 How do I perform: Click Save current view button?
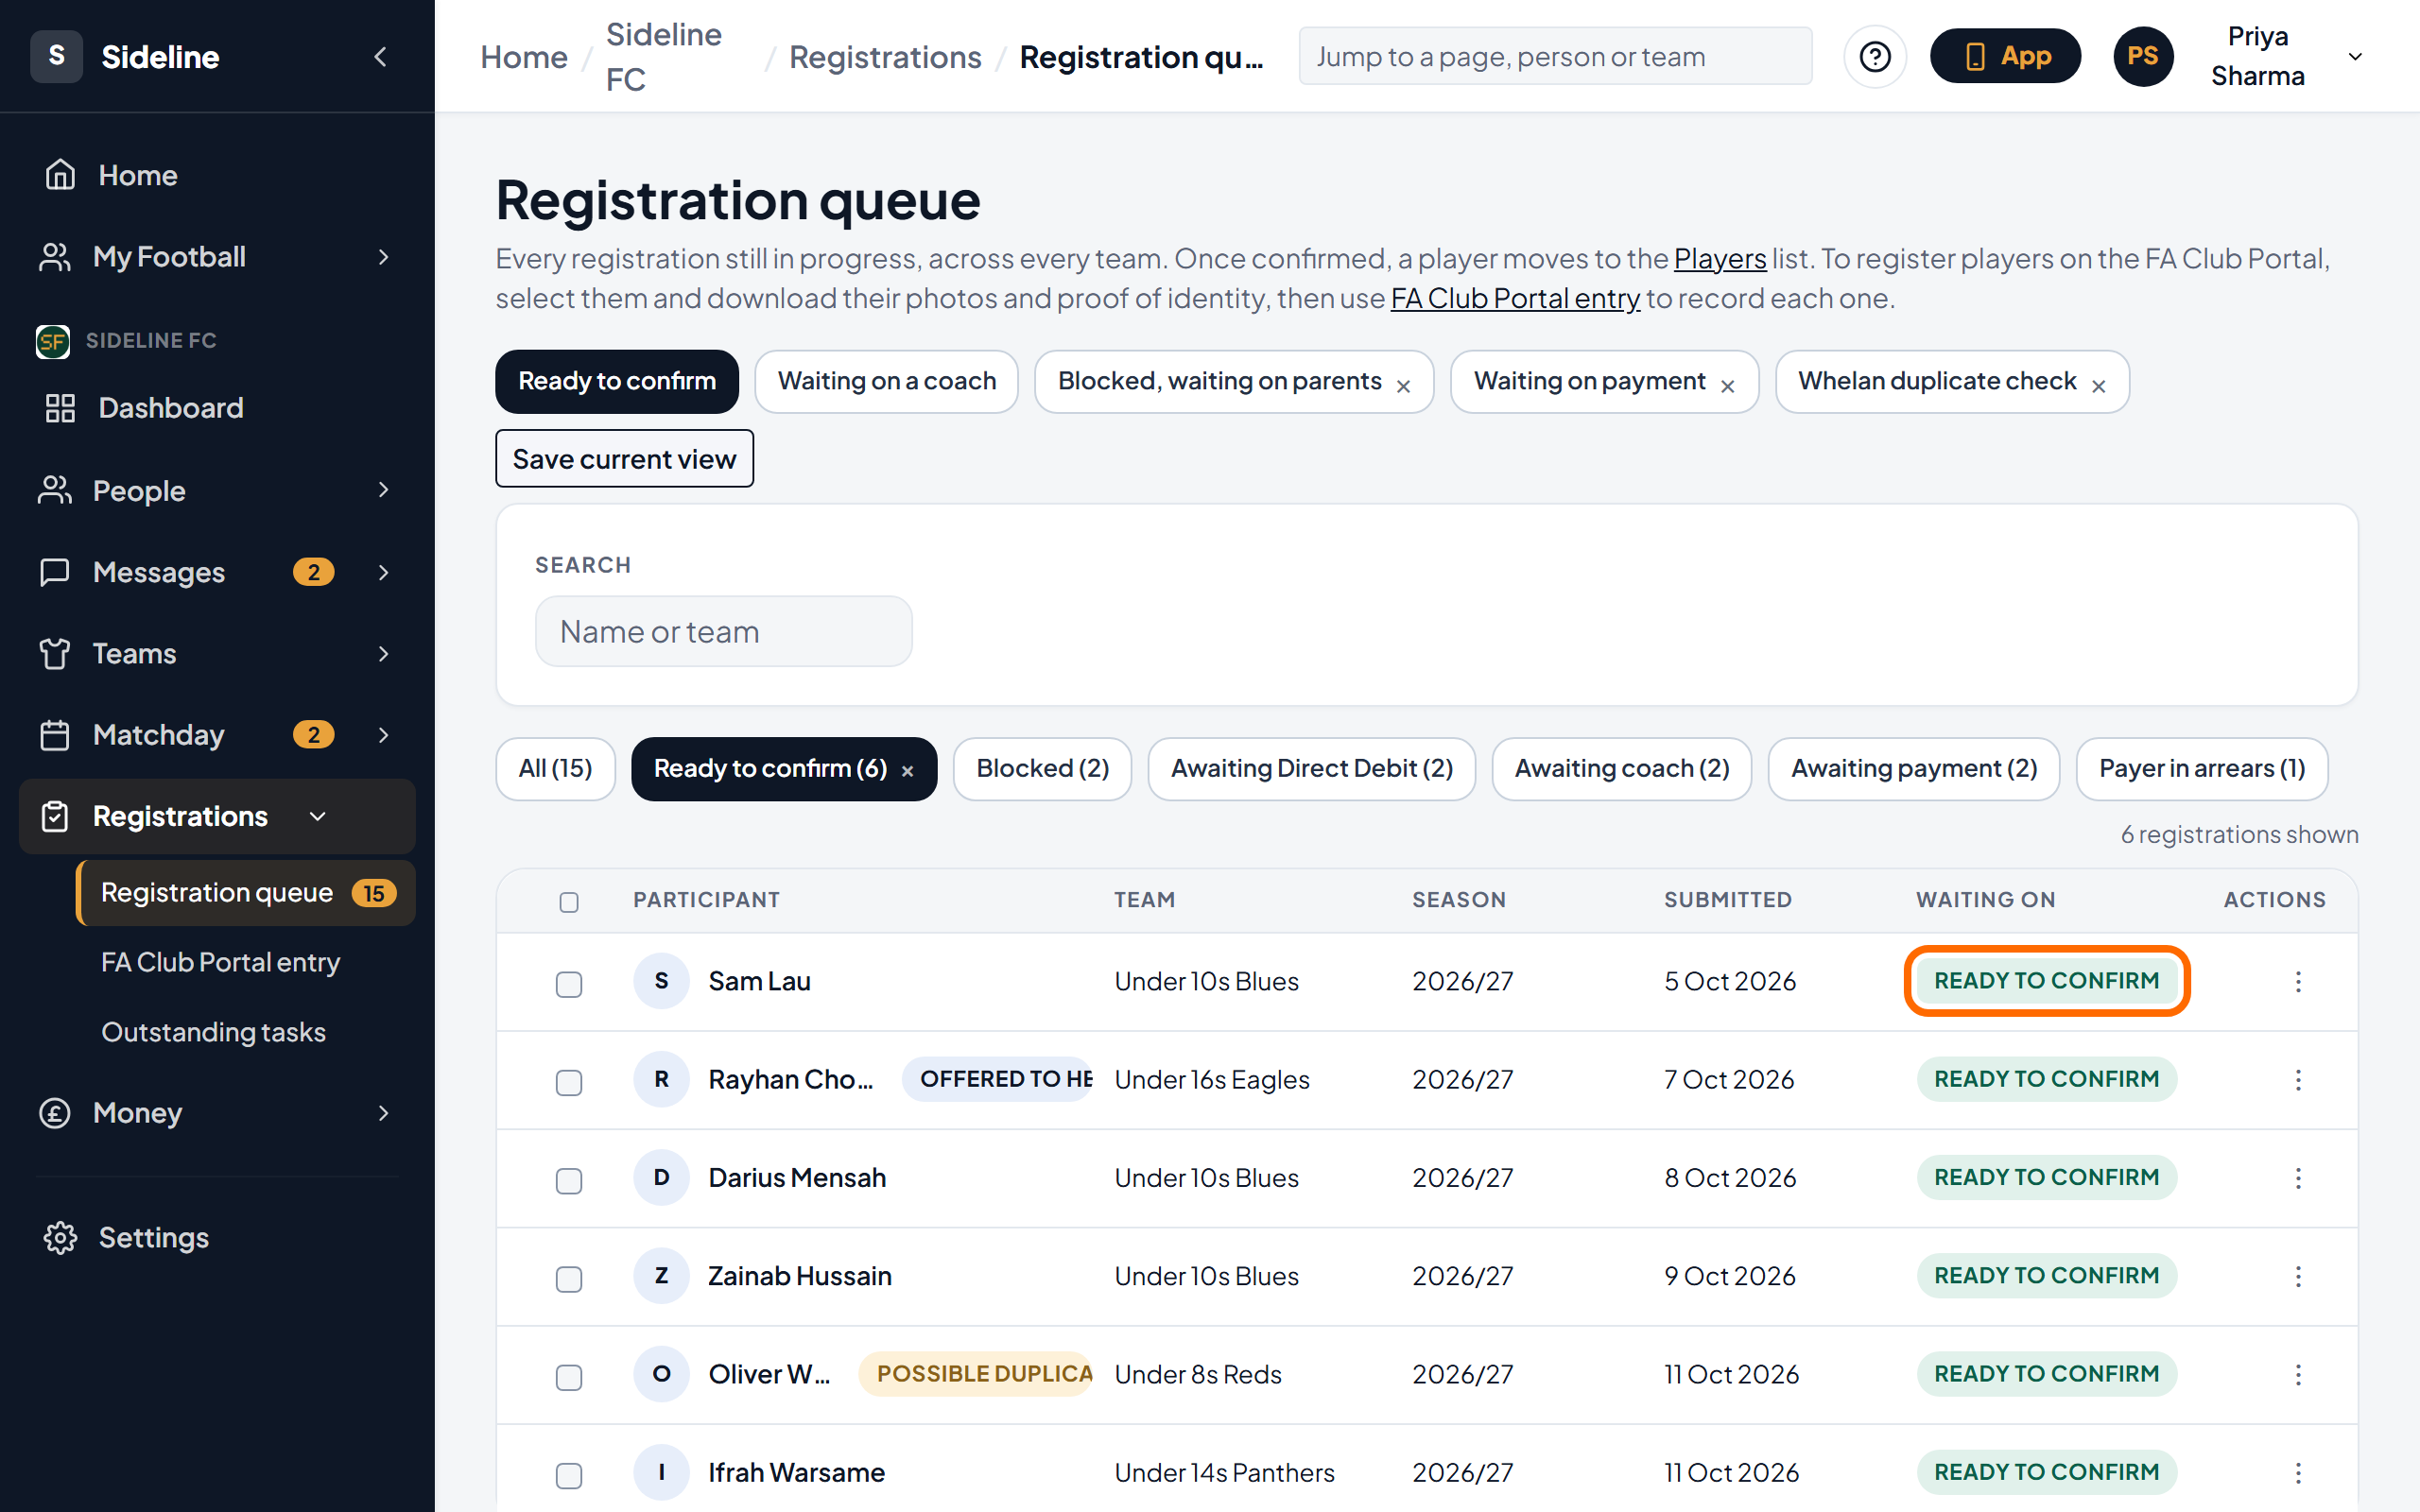(x=624, y=459)
